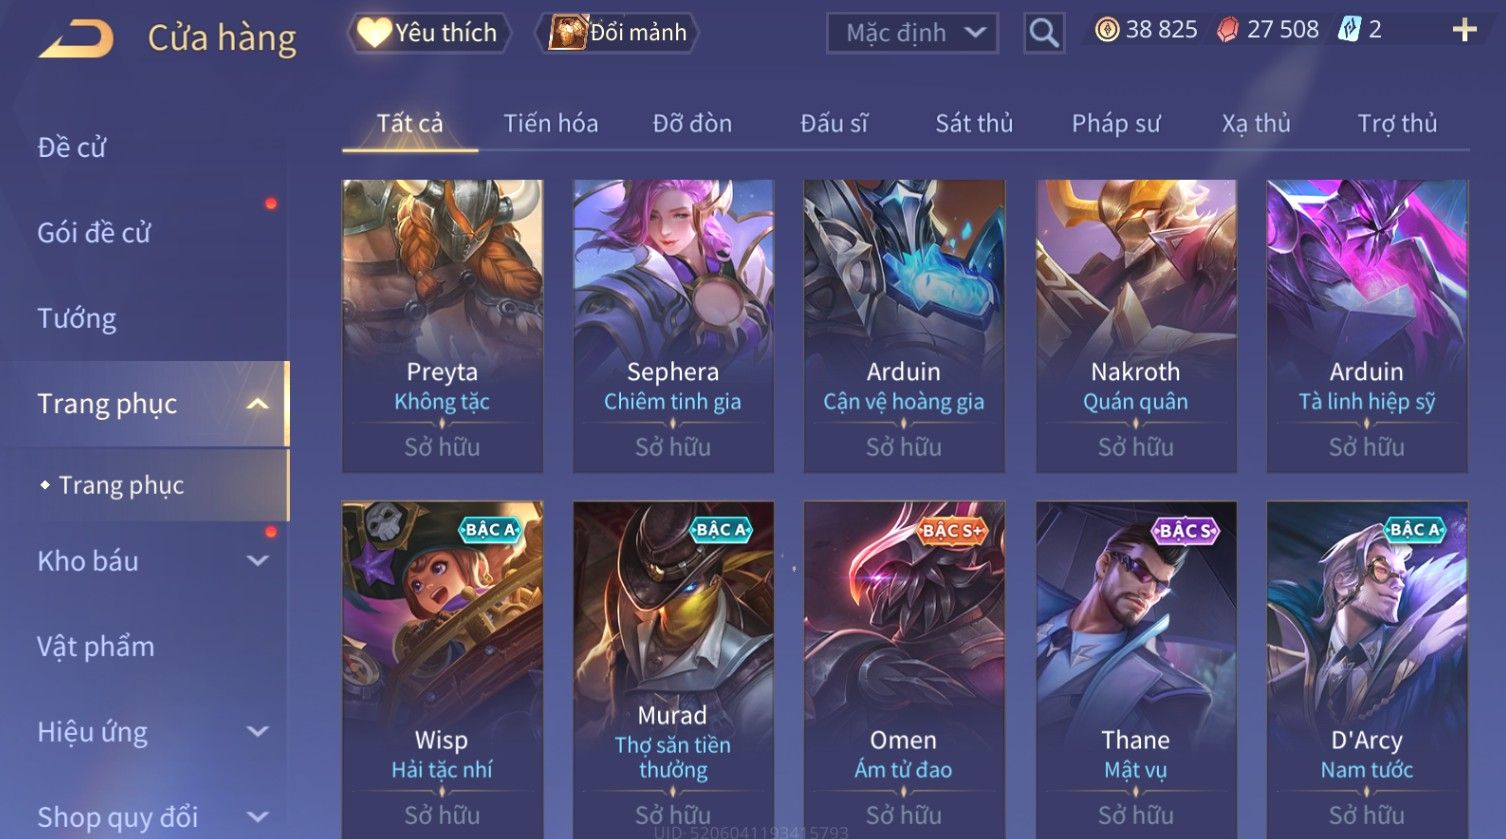Select Nakroth Quán quân skin card
Image resolution: width=1506 pixels, height=839 pixels.
[x=1136, y=326]
